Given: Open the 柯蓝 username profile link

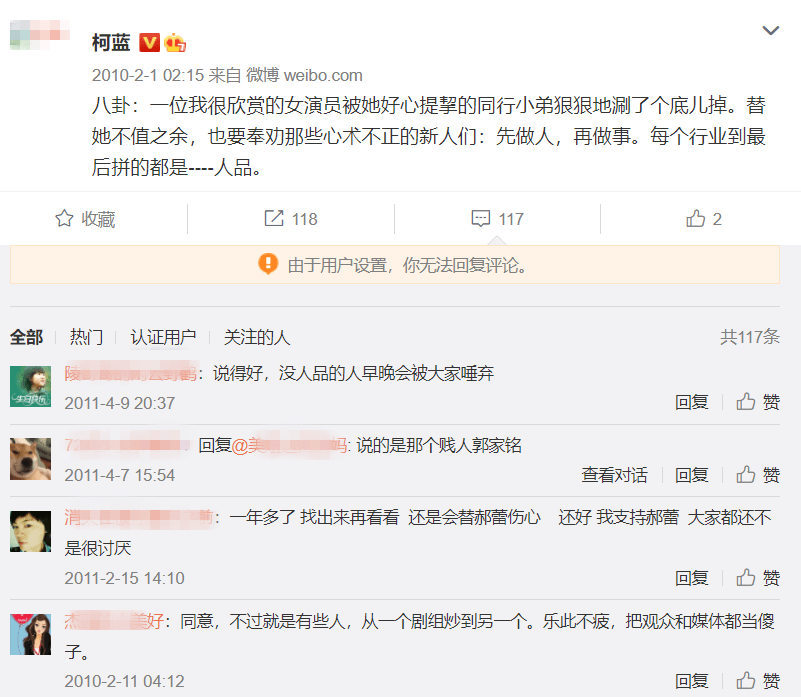Looking at the screenshot, I should (111, 42).
